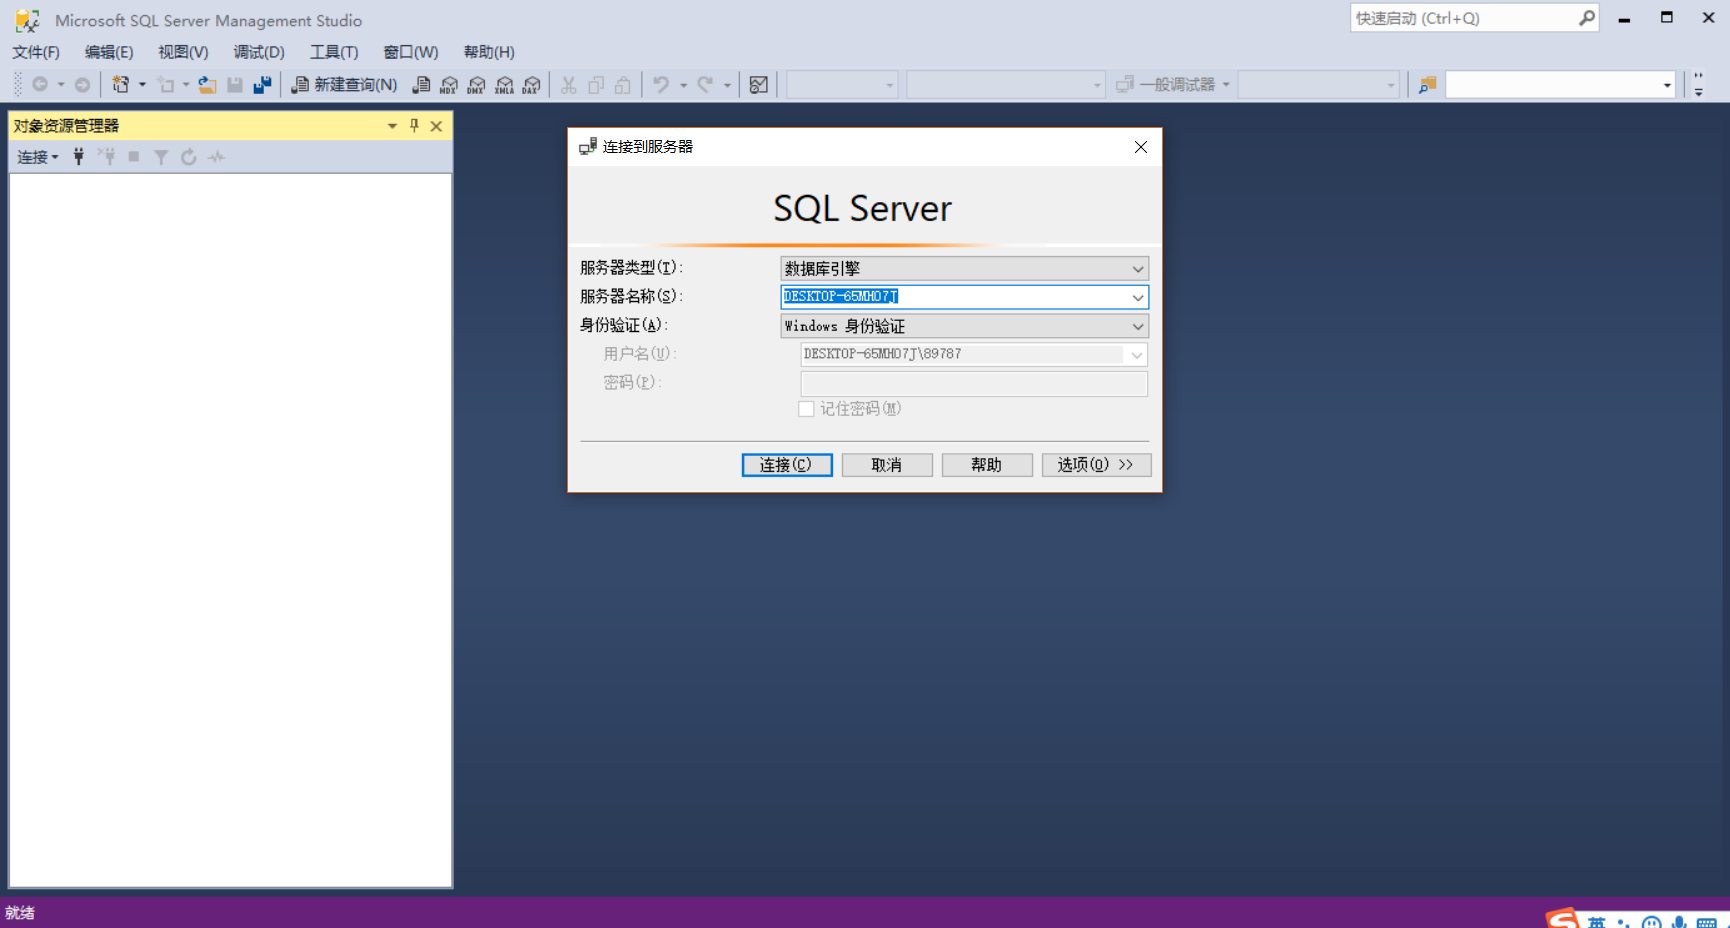Expand the 身份验证 authentication dropdown

pyautogui.click(x=1137, y=326)
